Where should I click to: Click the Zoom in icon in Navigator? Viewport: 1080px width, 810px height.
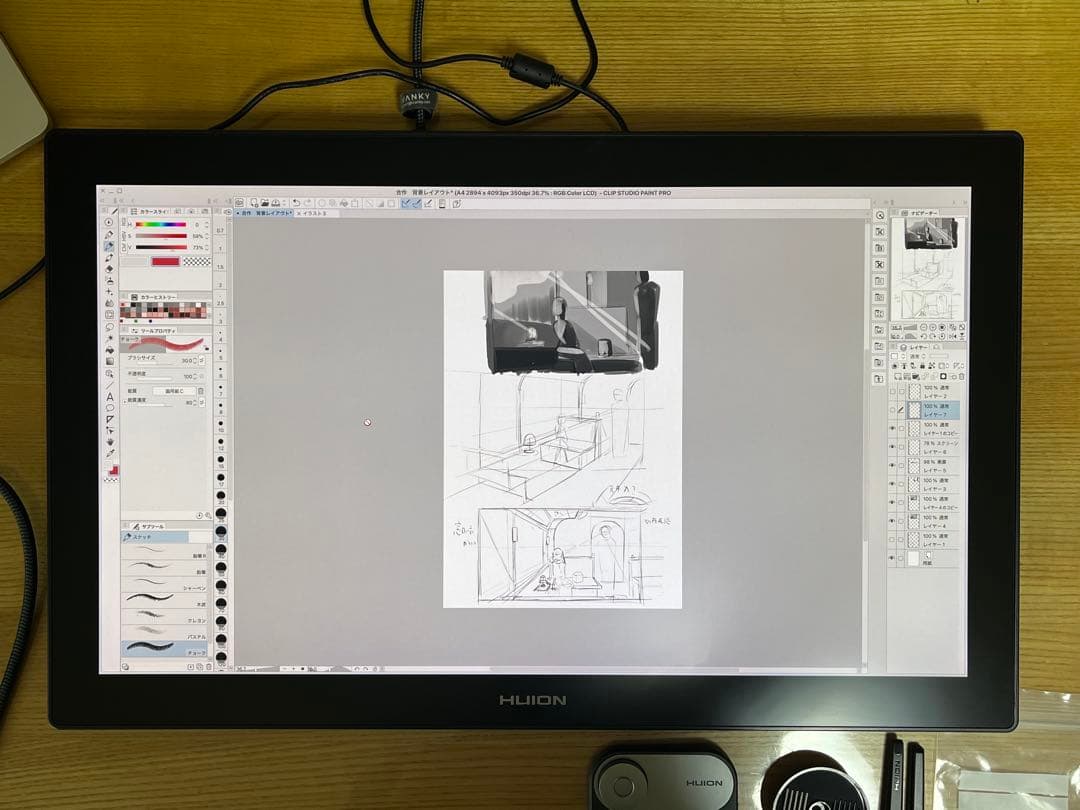(933, 327)
